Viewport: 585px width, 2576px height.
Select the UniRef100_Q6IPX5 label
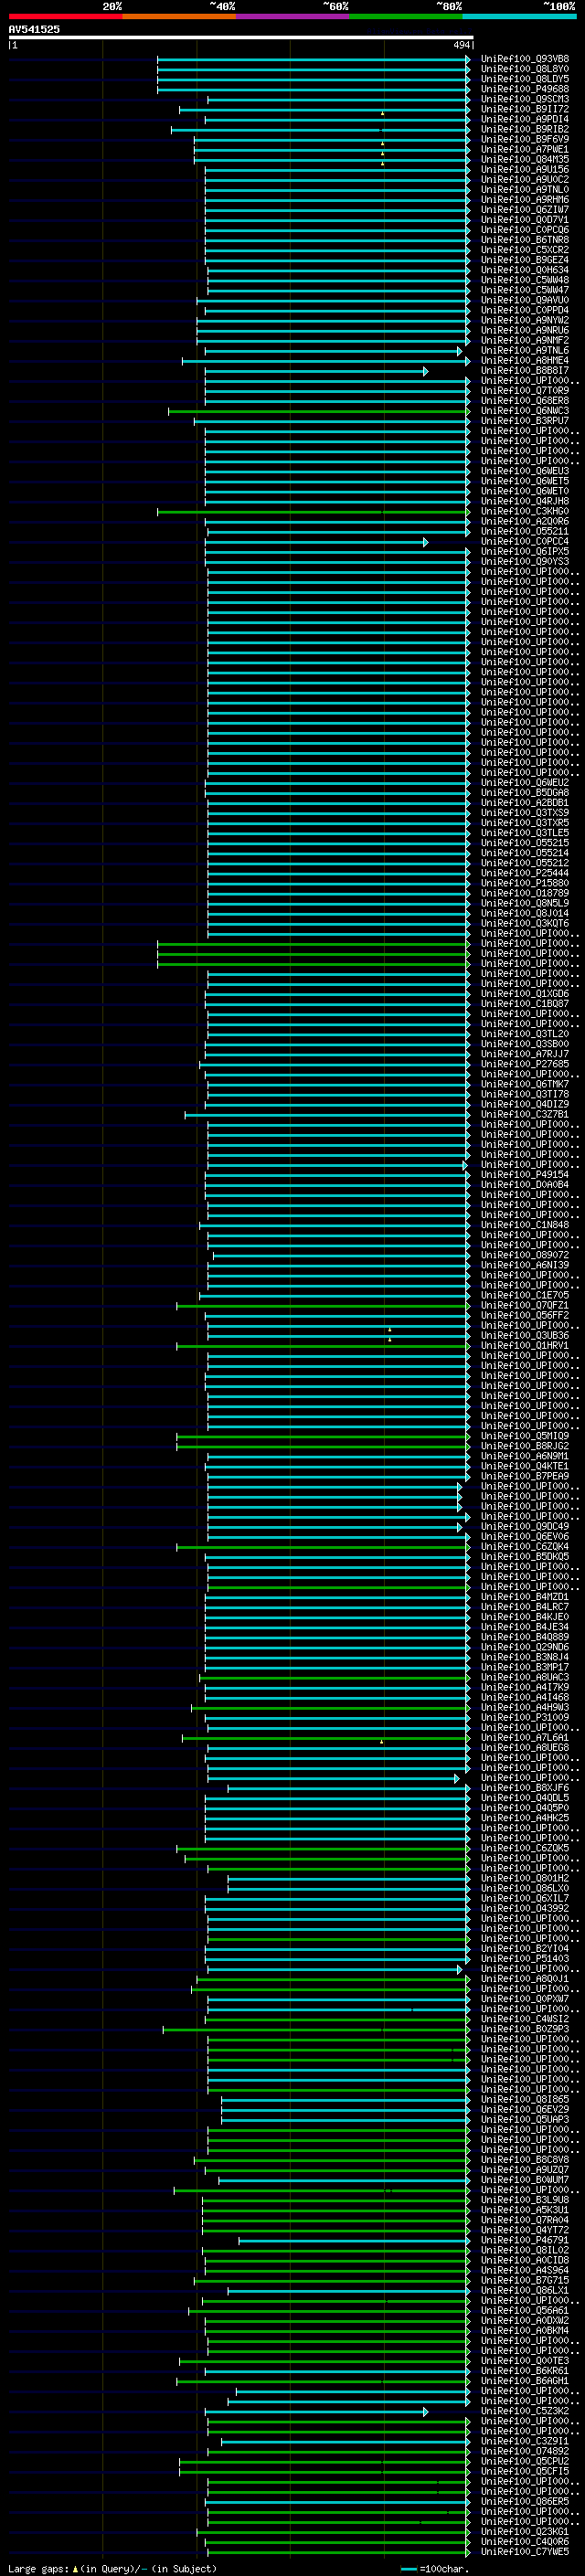point(525,551)
